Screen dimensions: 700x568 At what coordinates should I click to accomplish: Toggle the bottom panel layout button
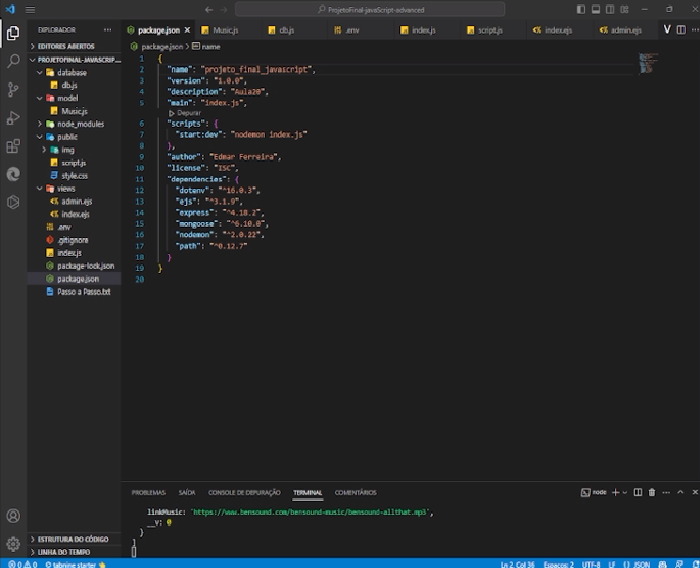pyautogui.click(x=596, y=9)
